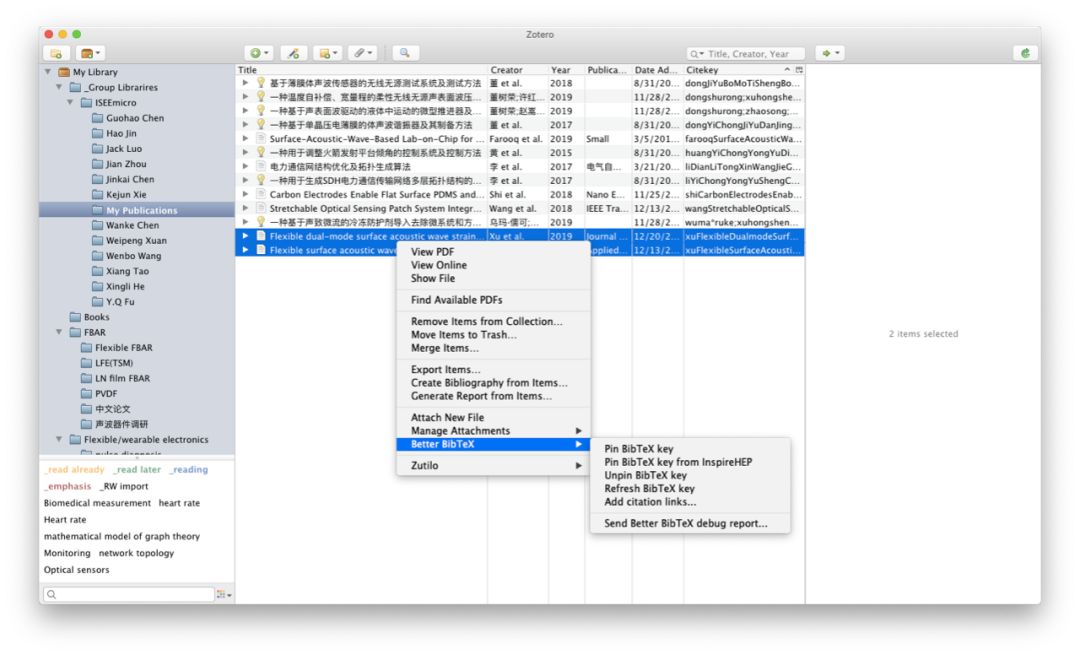The height and width of the screenshot is (655, 1080).
Task: Select the Guohao Chen collection
Action: click(x=134, y=118)
